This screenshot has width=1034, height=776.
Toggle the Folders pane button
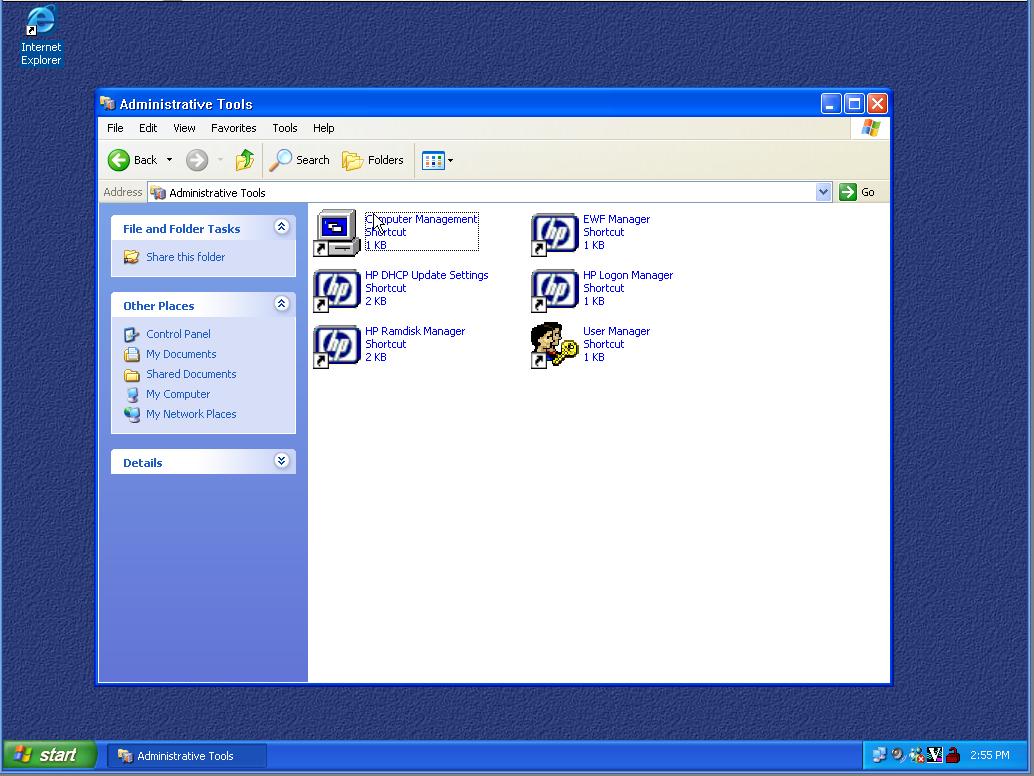pos(373,160)
